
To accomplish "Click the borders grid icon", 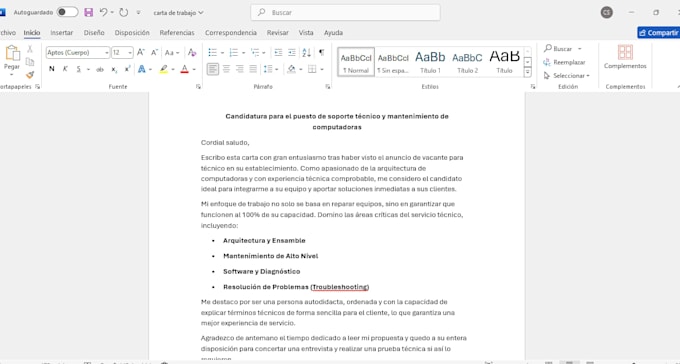I will tap(312, 69).
